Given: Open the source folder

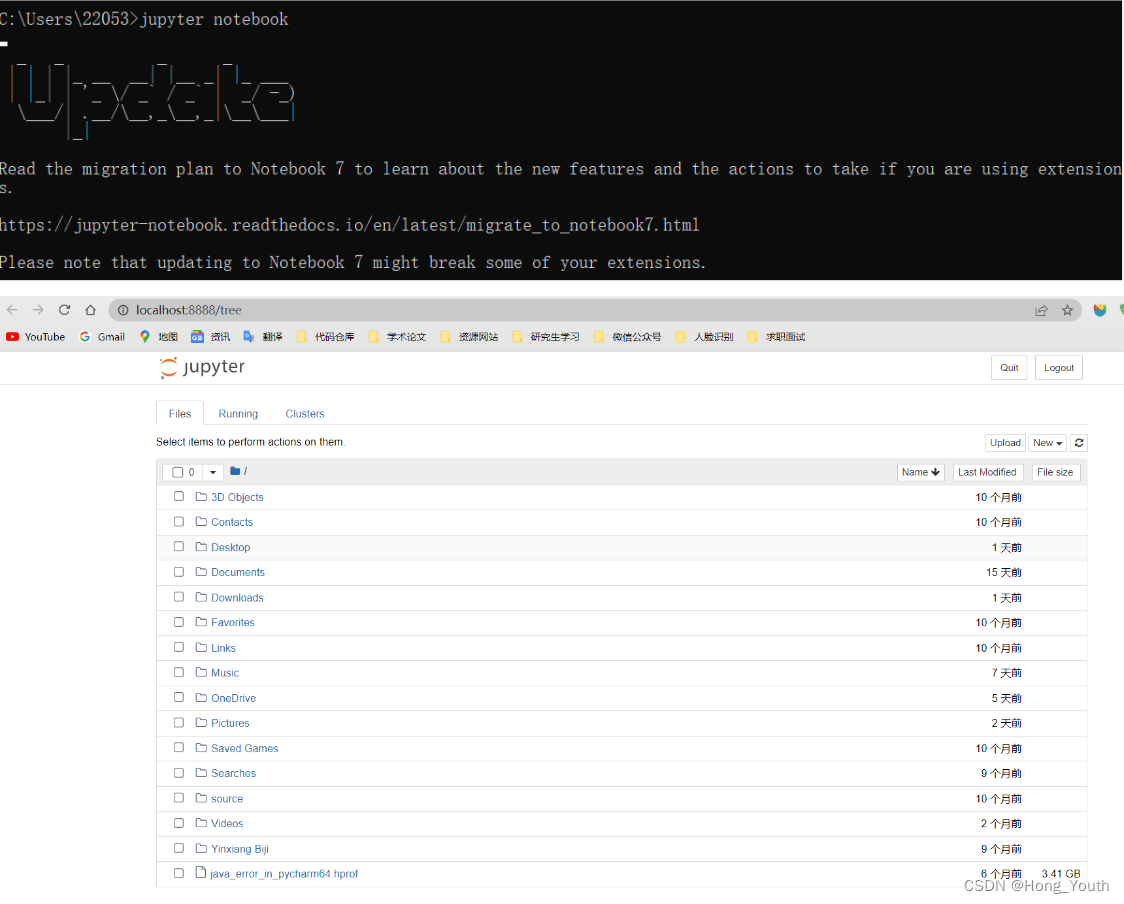Looking at the screenshot, I should coord(227,799).
